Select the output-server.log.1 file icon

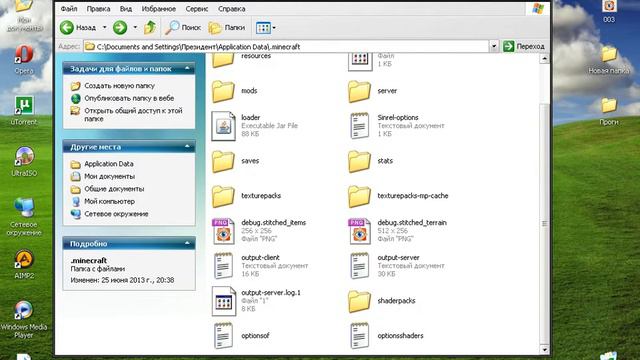(x=224, y=301)
